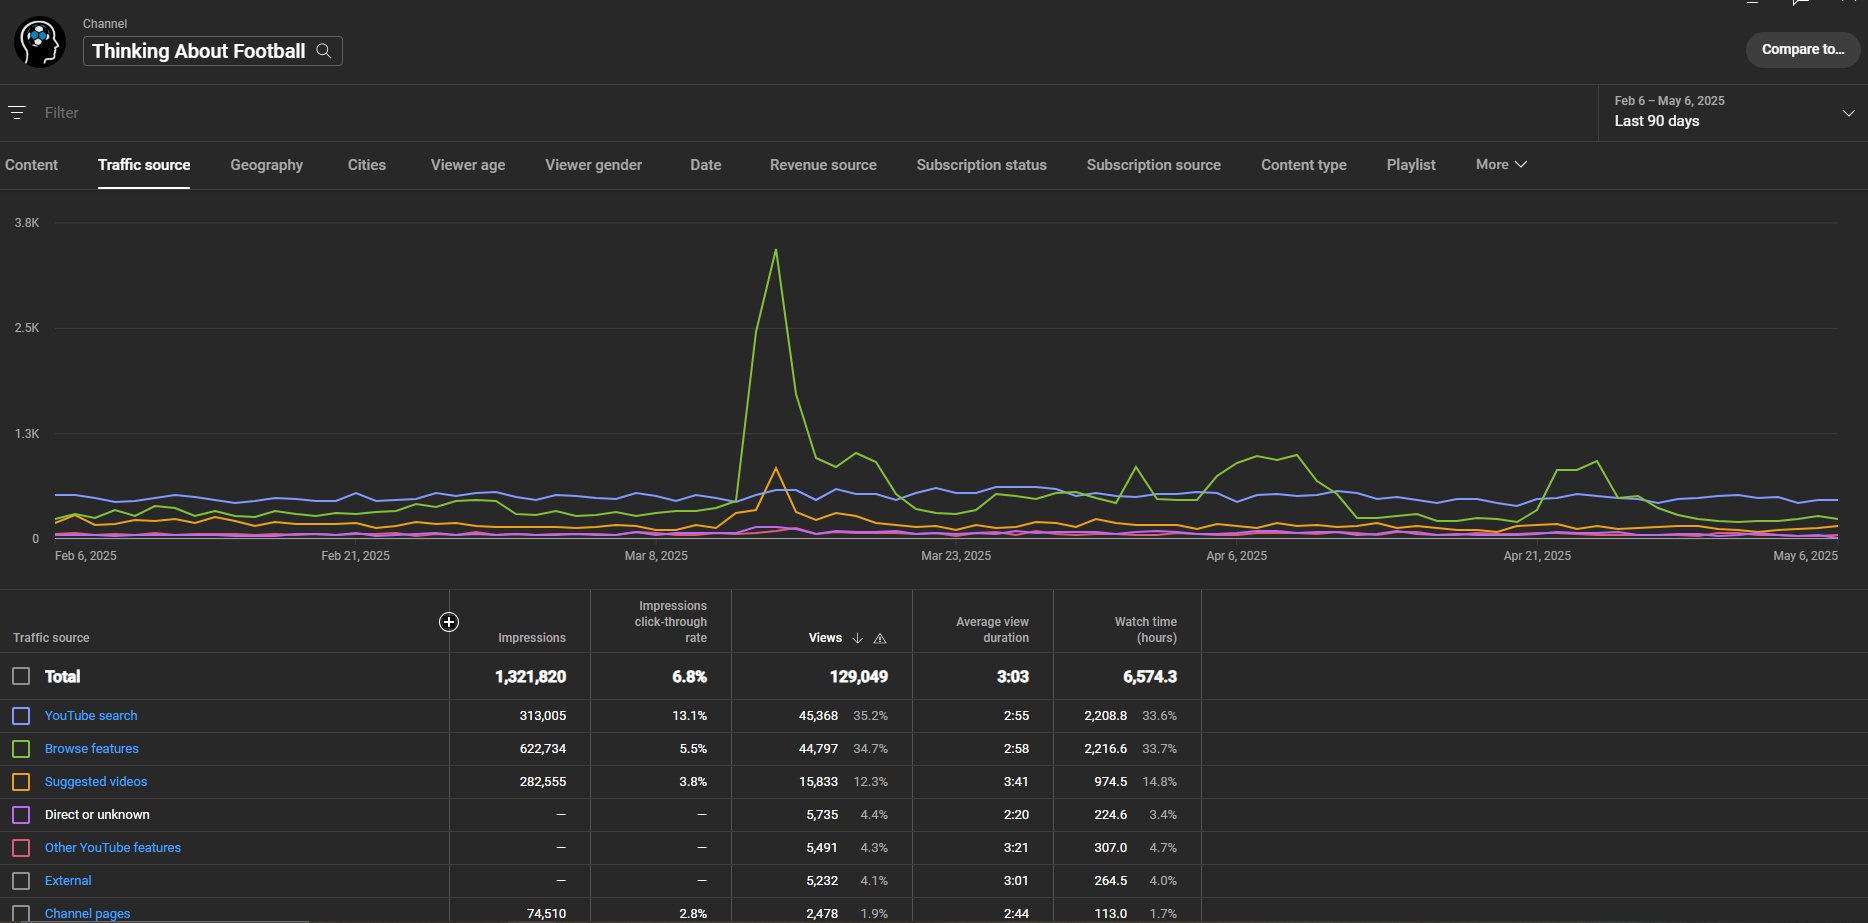Image resolution: width=1868 pixels, height=923 pixels.
Task: Click YouTube search views value 45,368
Action: click(818, 716)
